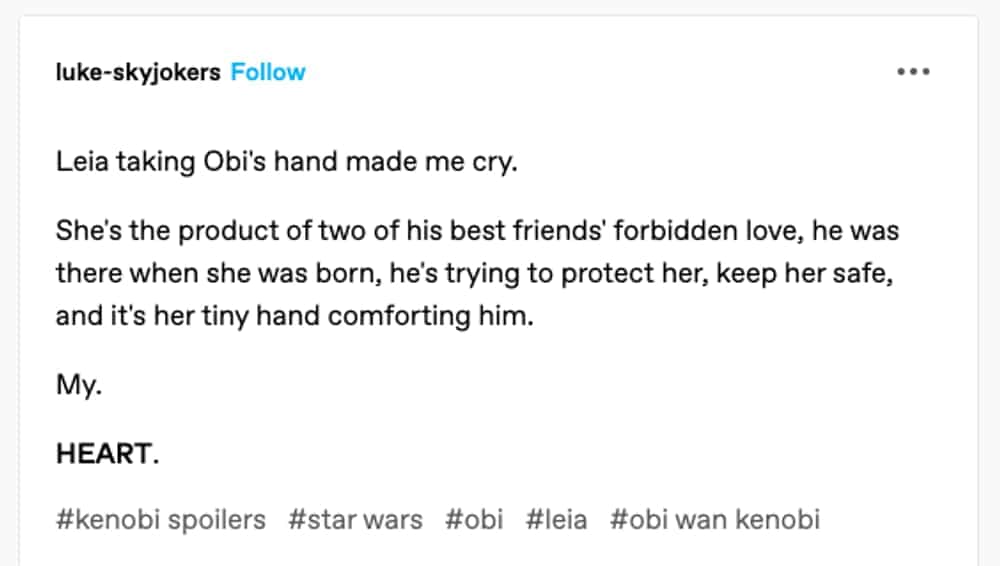Select the short #obi tag
Image resolution: width=1000 pixels, height=566 pixels.
pyautogui.click(x=474, y=520)
